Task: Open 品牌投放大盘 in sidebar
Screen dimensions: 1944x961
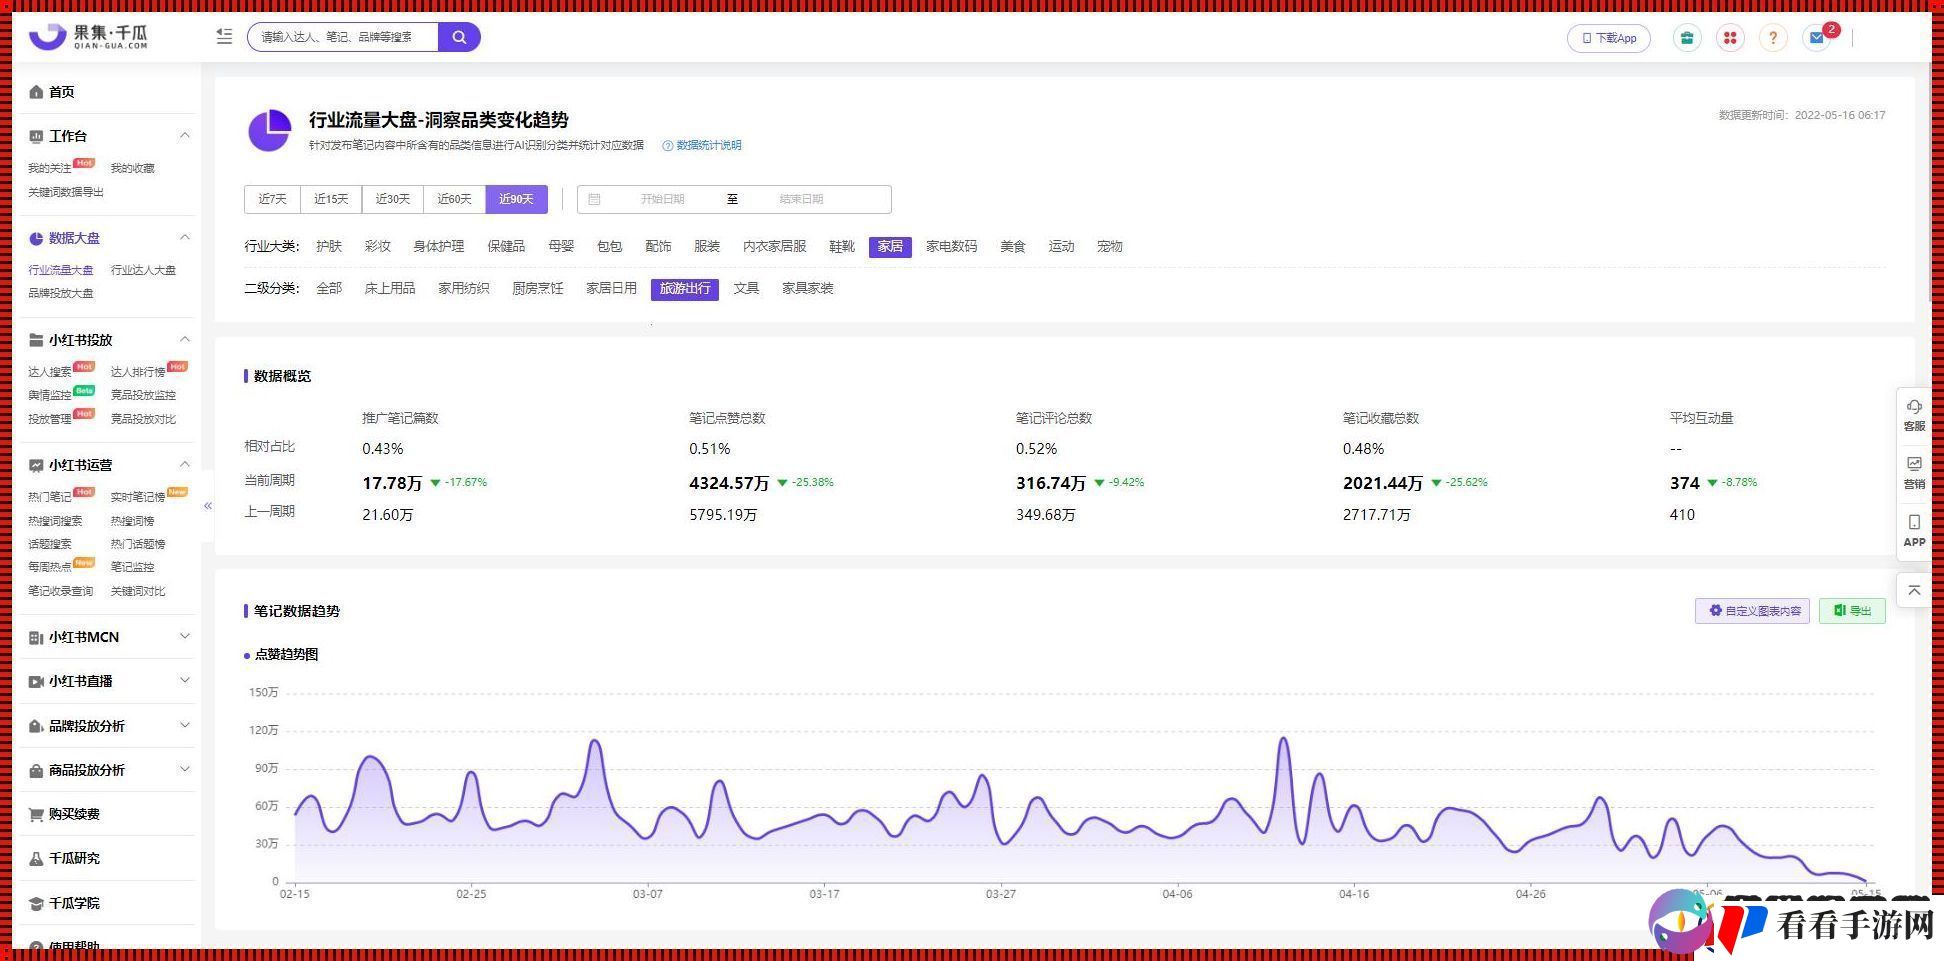Action: pos(61,293)
